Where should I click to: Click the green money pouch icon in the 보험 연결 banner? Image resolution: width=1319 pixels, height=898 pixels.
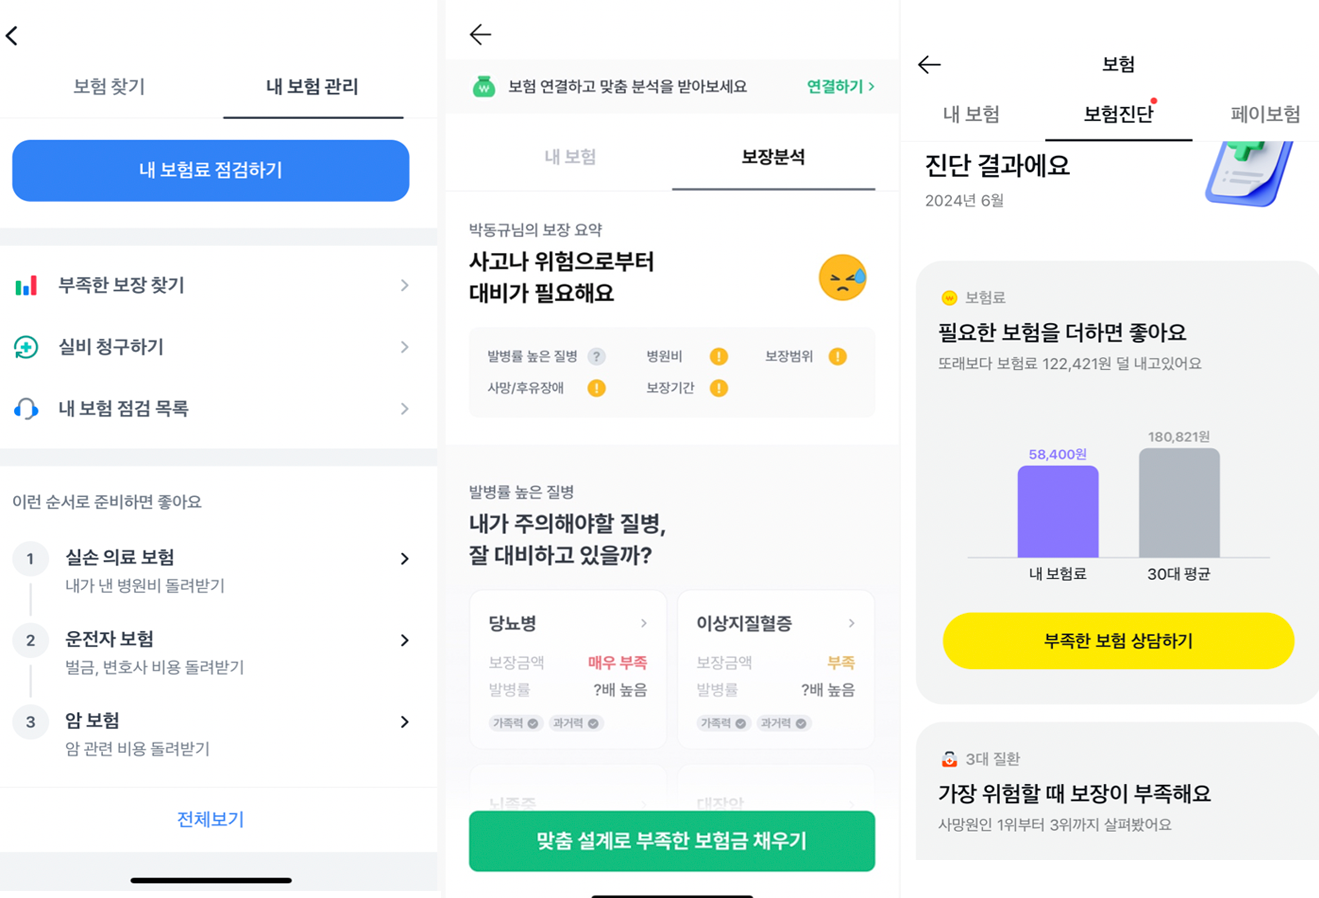pyautogui.click(x=481, y=87)
